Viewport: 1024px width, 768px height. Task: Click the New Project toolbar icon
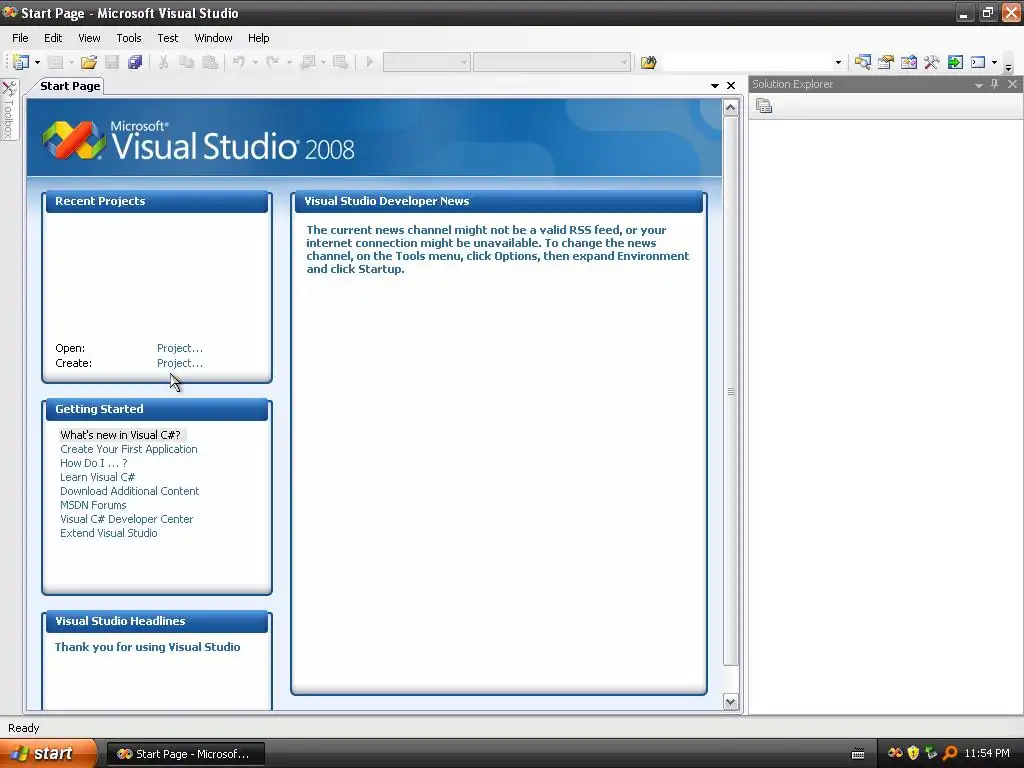tap(21, 62)
